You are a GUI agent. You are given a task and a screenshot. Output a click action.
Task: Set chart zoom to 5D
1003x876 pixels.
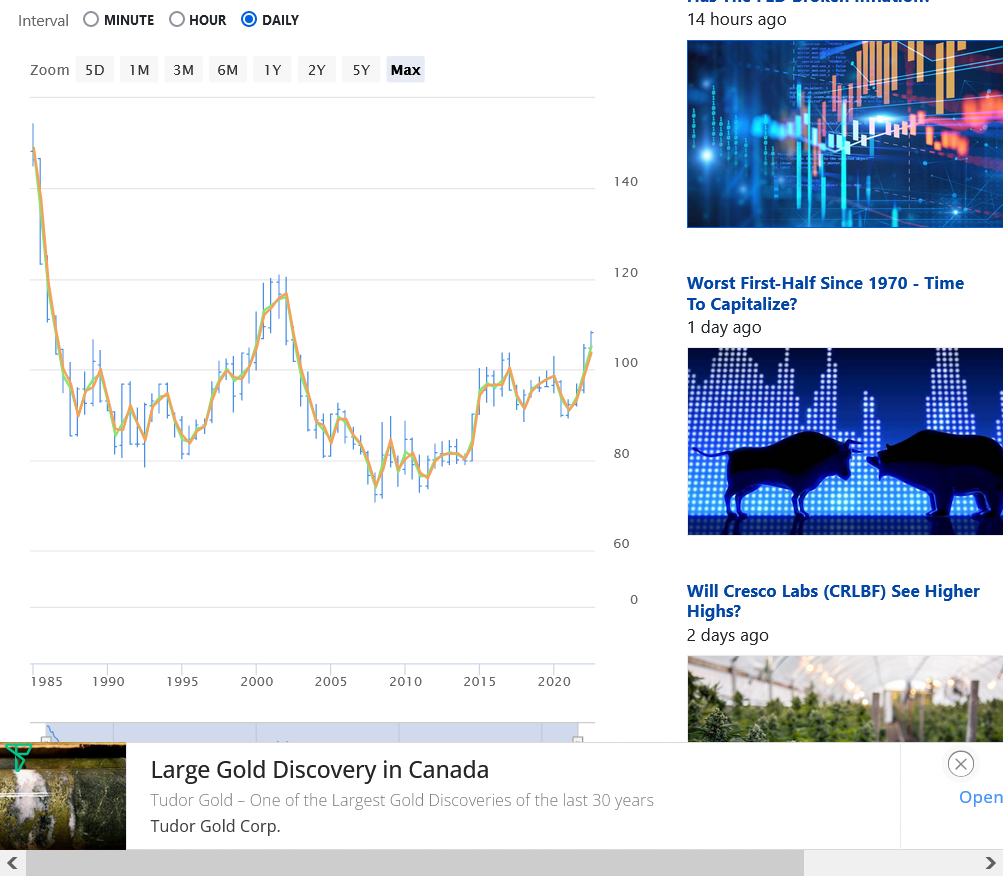point(95,70)
